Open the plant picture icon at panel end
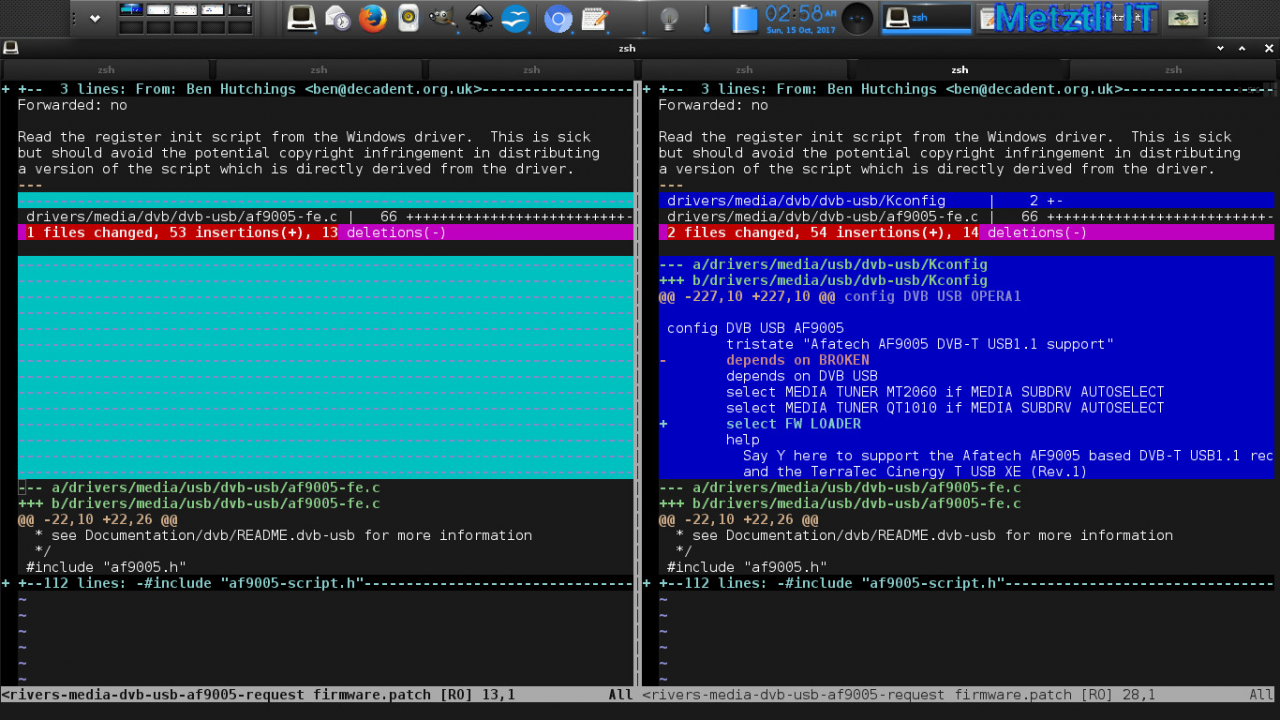 pos(1183,18)
